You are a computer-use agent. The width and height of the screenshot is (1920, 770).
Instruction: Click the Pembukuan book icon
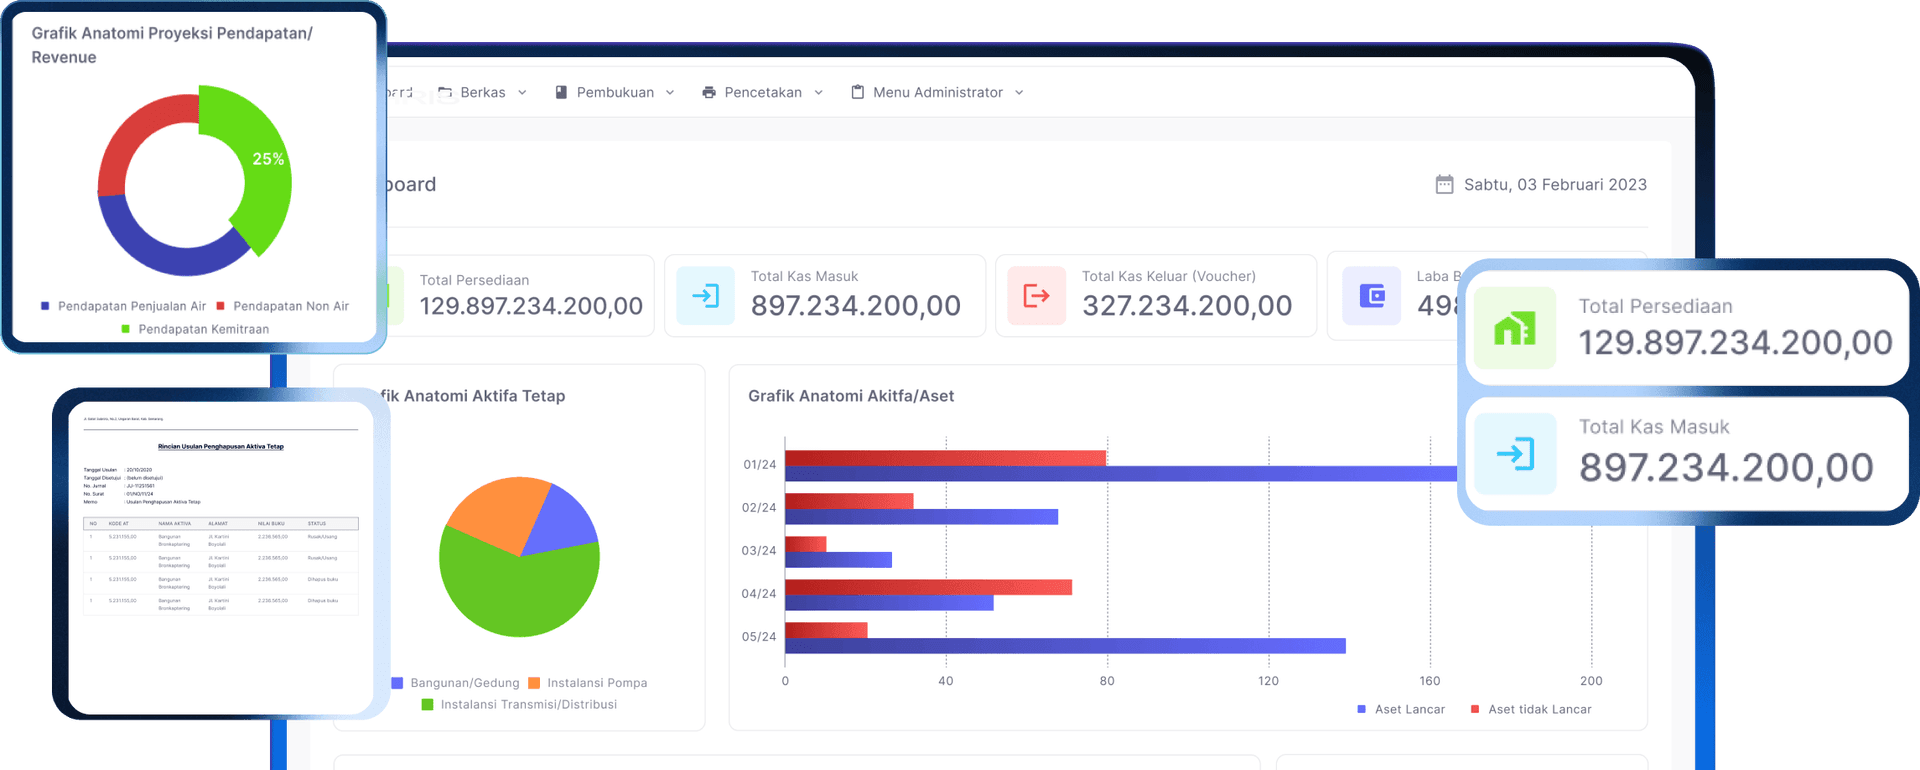coord(561,92)
